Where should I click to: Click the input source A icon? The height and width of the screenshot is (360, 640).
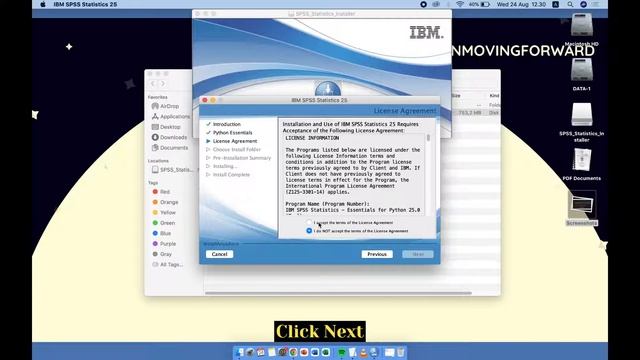click(x=556, y=4)
